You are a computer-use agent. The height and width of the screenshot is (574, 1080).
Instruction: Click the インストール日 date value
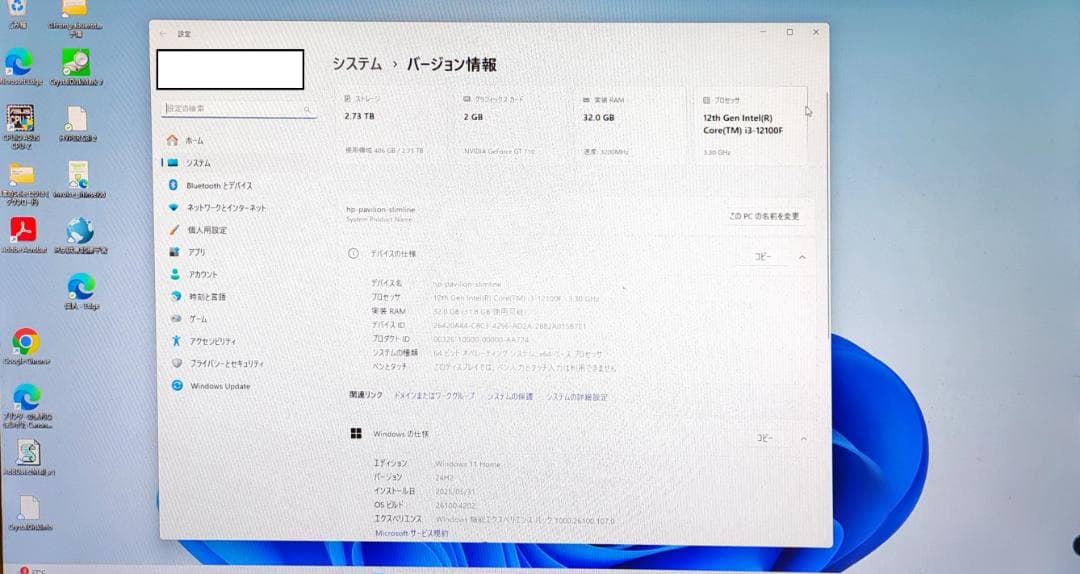coord(455,491)
